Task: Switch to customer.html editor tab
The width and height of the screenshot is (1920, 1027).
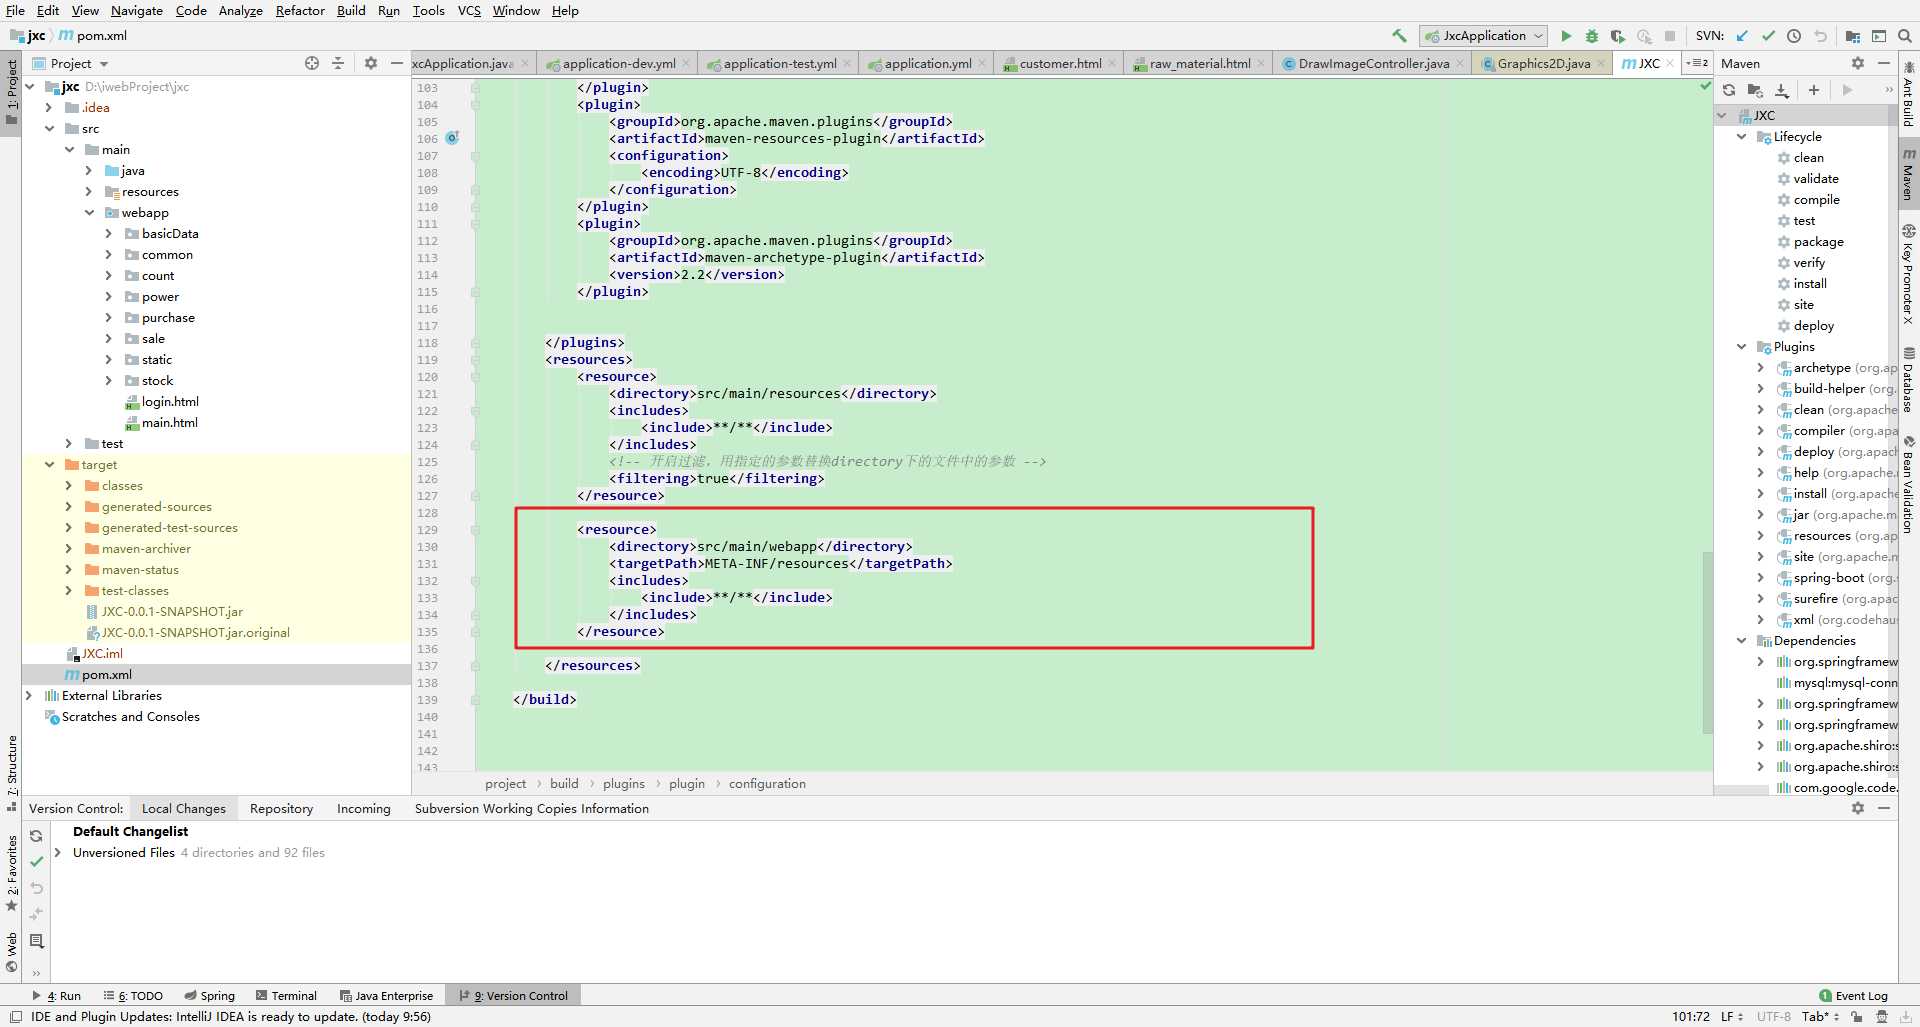Action: point(1060,63)
